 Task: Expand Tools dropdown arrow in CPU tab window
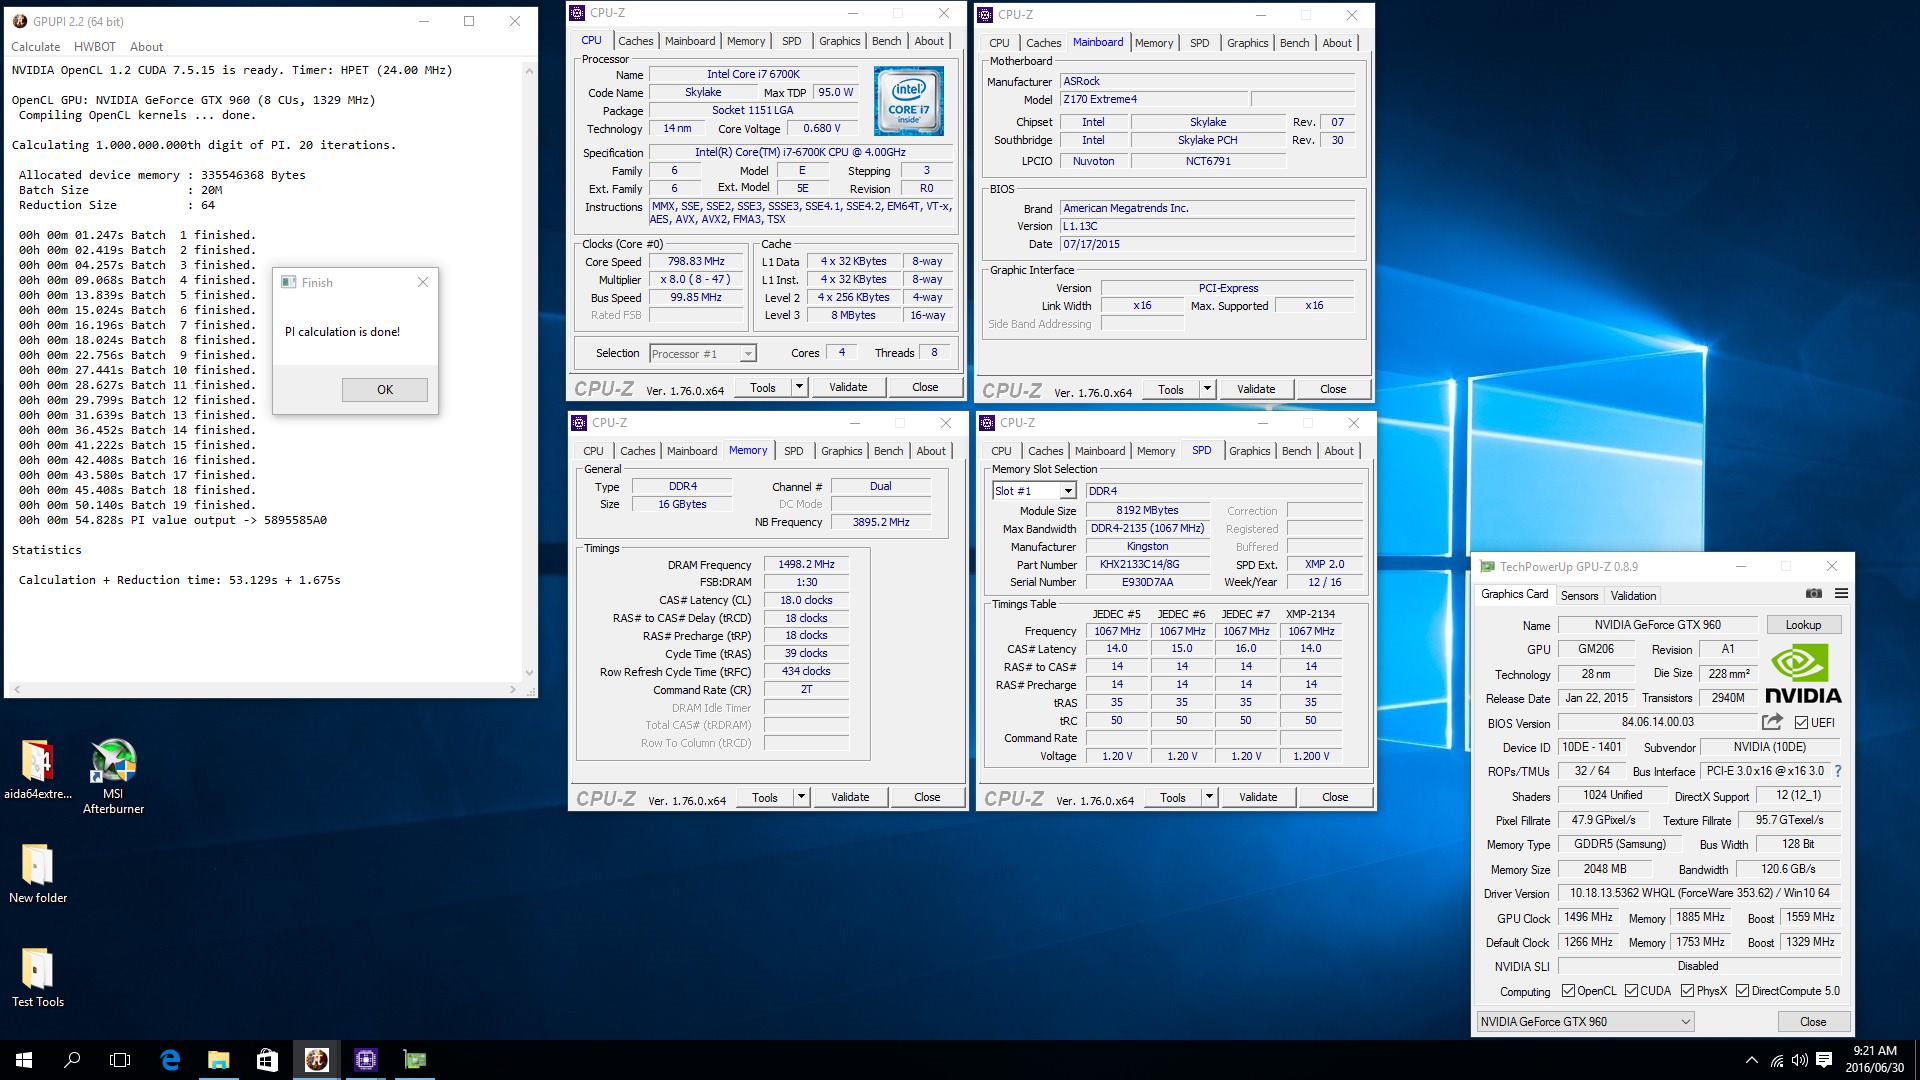point(799,387)
